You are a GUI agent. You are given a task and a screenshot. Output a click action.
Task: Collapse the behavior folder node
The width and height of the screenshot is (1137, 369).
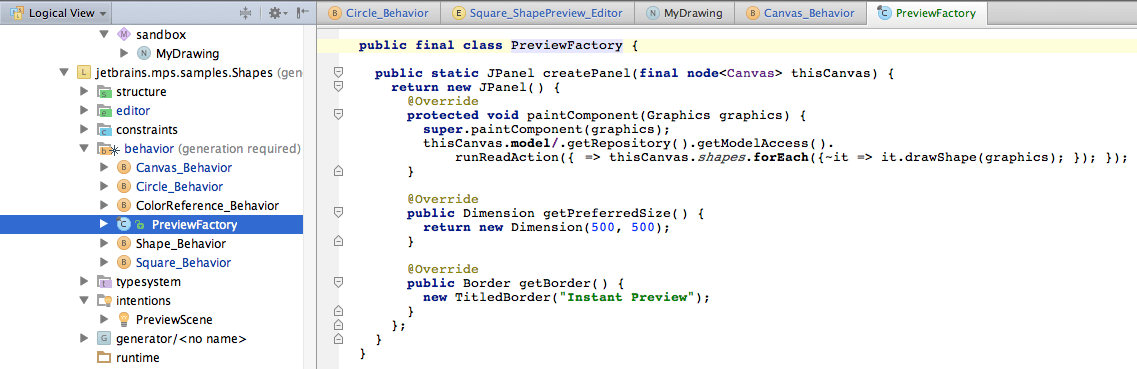pos(84,149)
